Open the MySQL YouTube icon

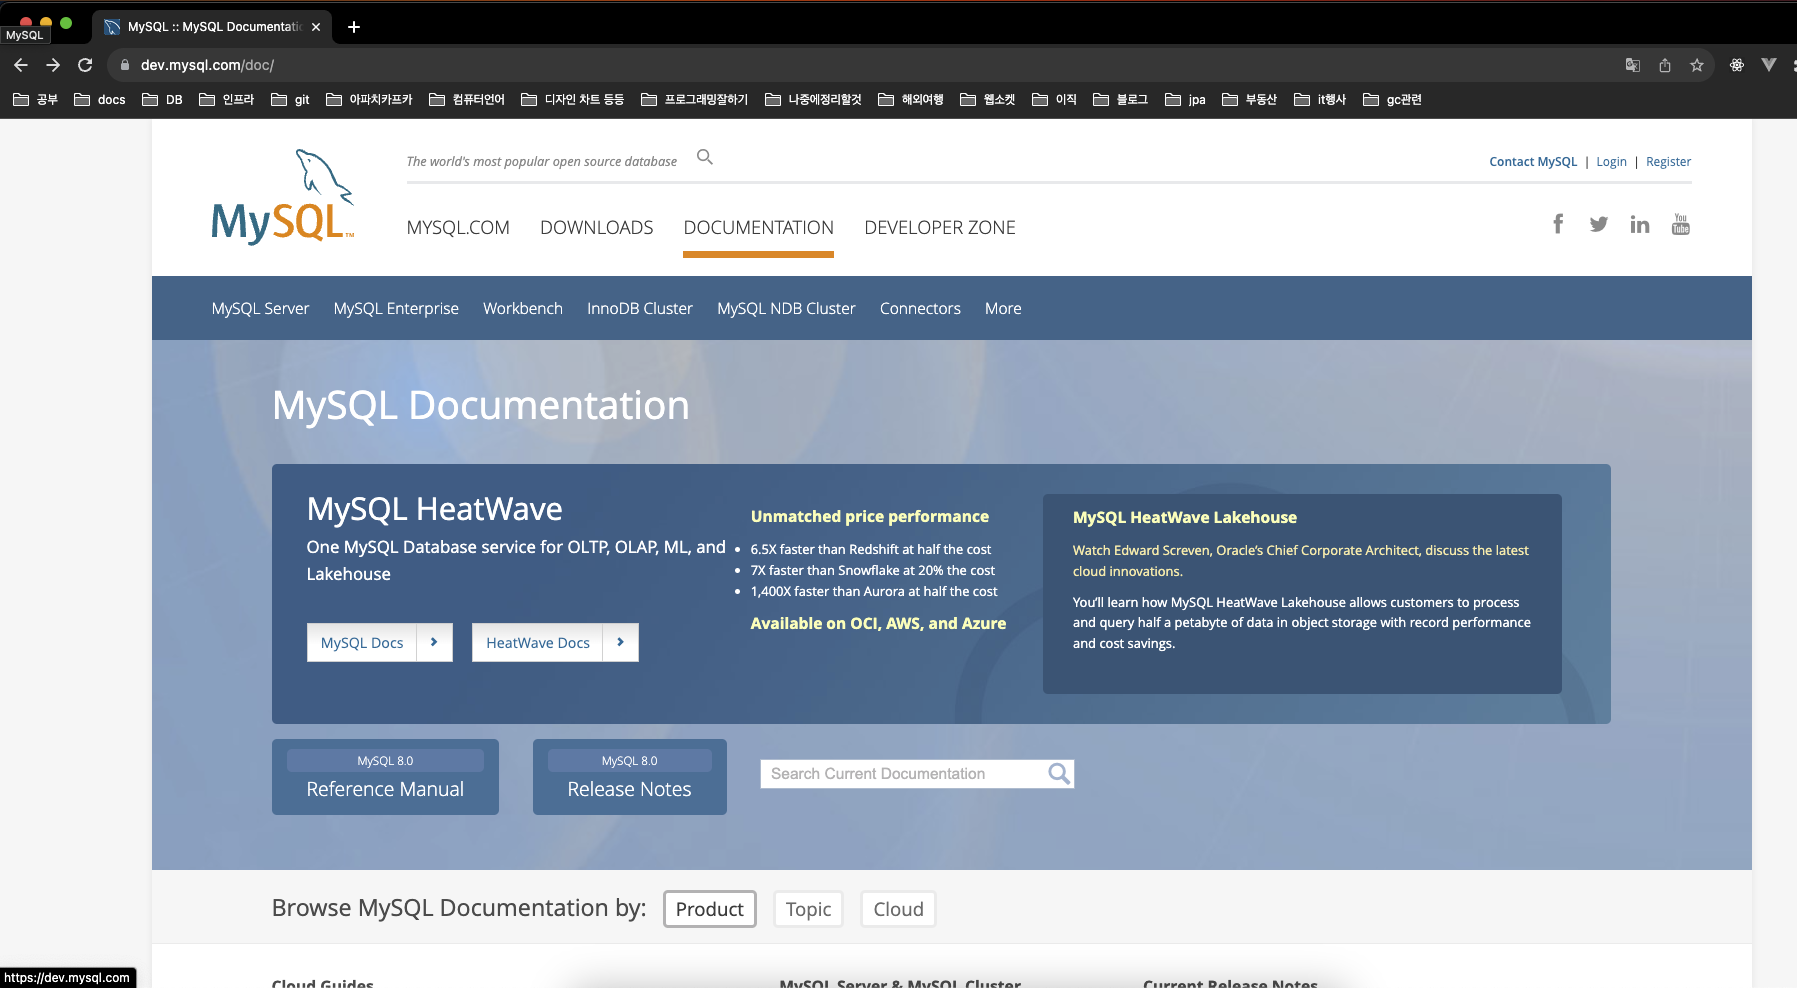click(x=1681, y=224)
